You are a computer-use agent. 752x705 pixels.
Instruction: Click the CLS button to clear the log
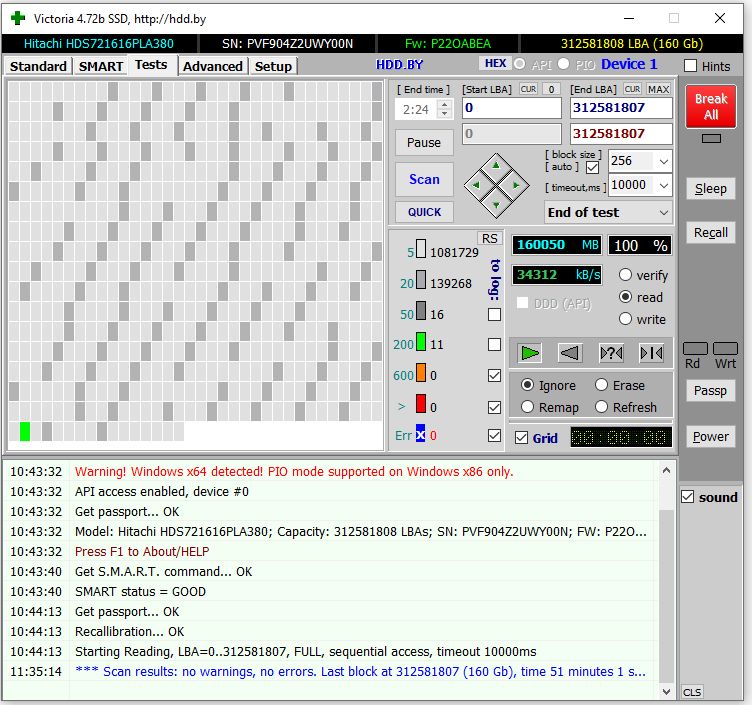[692, 692]
